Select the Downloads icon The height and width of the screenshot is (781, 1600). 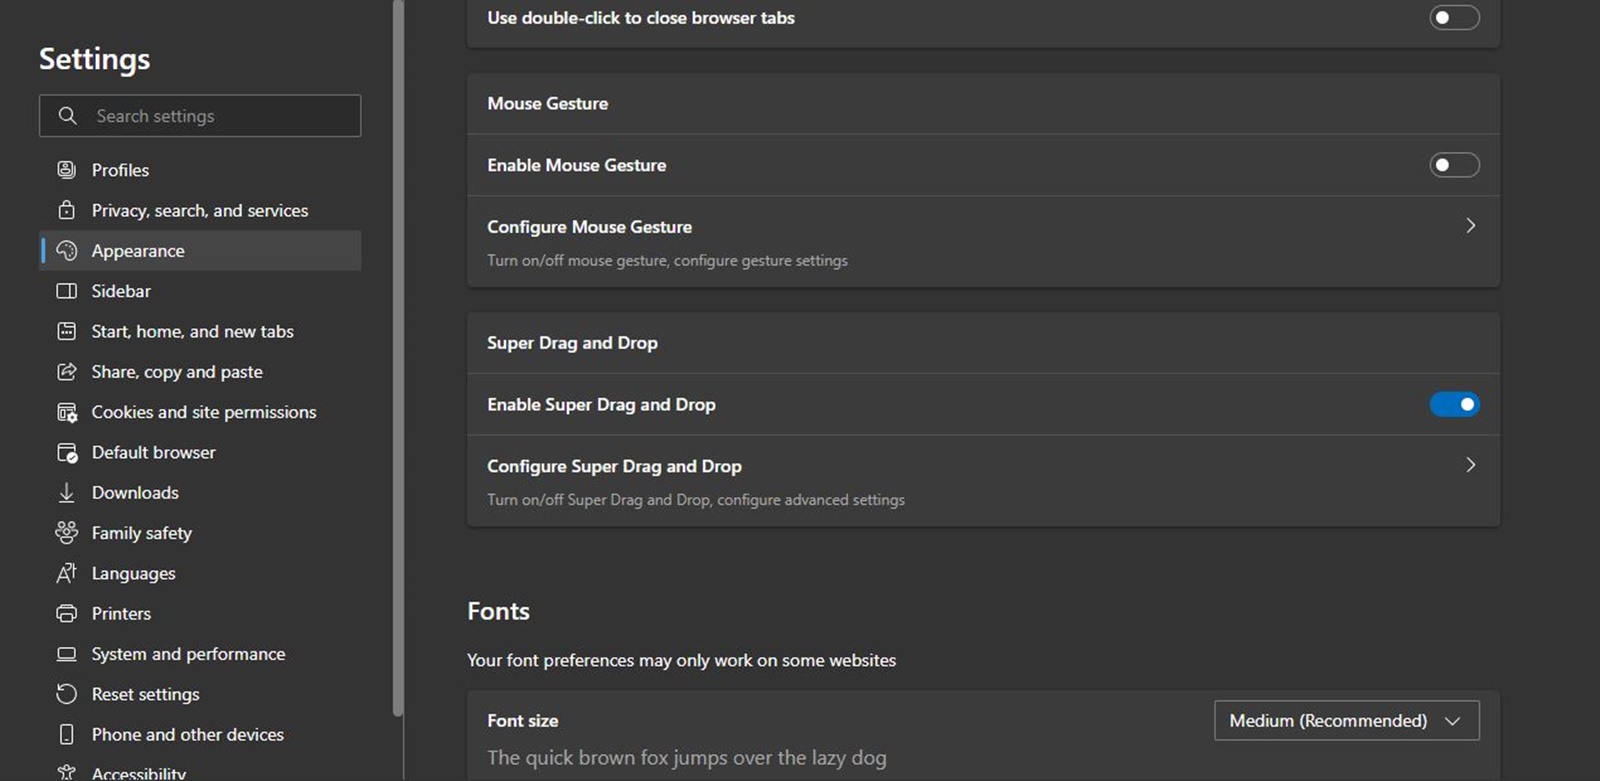(x=66, y=492)
